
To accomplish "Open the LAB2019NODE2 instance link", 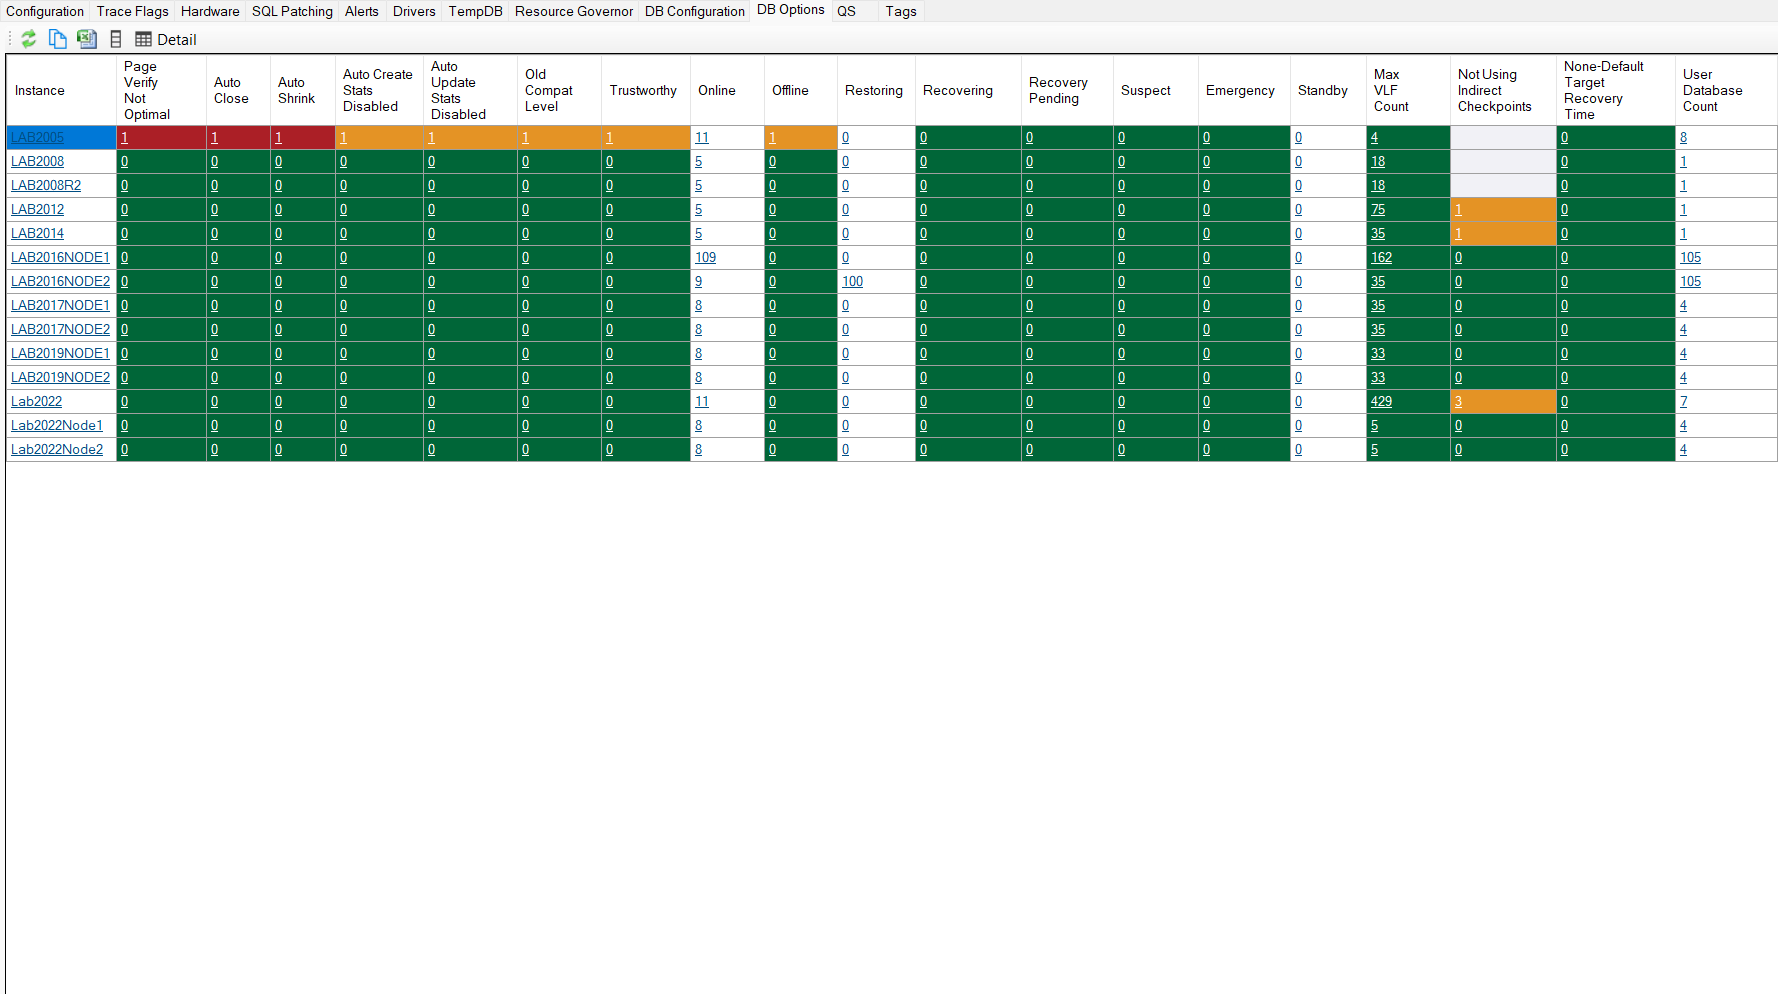I will (x=60, y=378).
